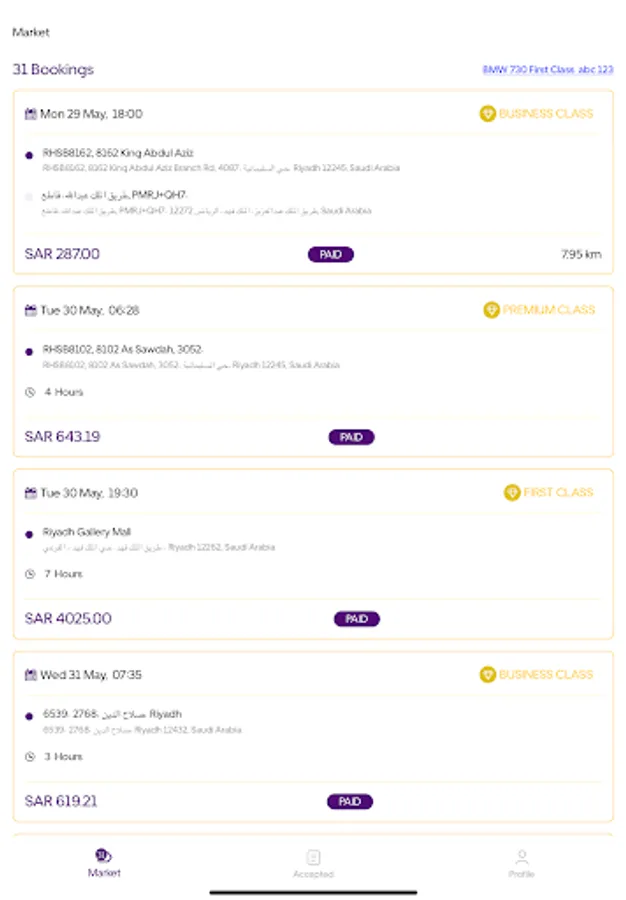Select RHSB8162 King Abdul Aziz pickup location
626x900 pixels.
click(x=118, y=153)
